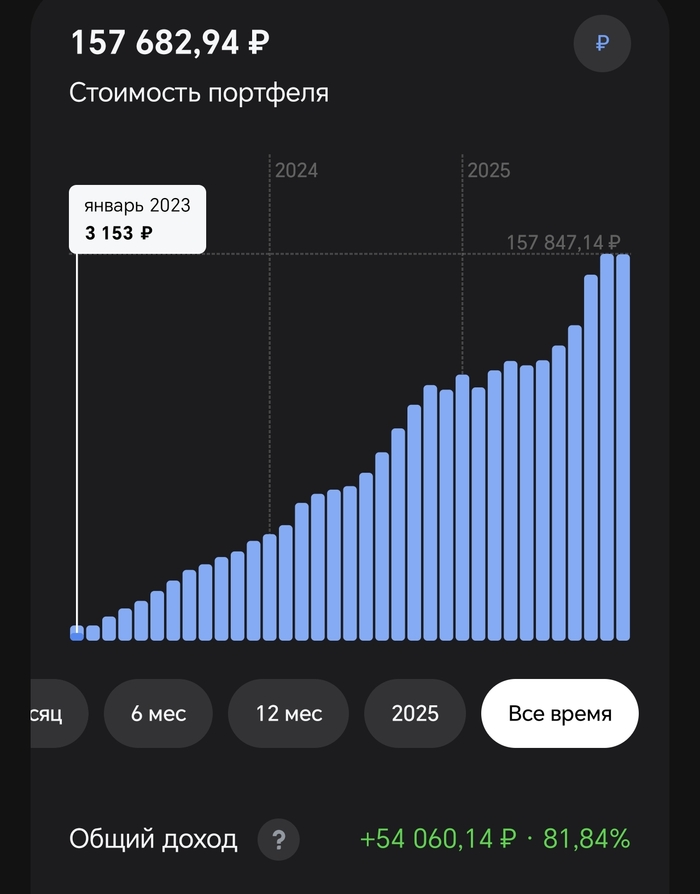Tap the Общий доход label

pyautogui.click(x=153, y=839)
